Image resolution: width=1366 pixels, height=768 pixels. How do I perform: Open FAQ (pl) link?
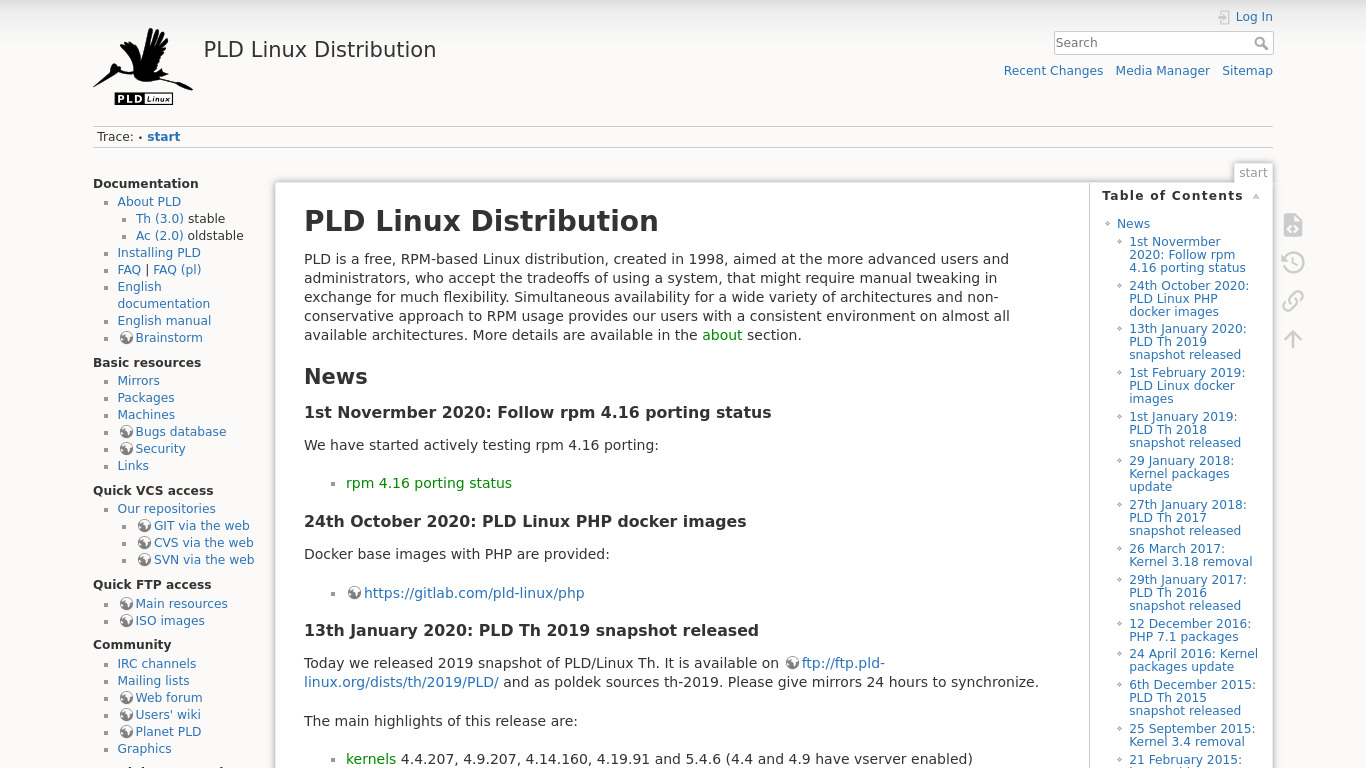[x=177, y=270]
